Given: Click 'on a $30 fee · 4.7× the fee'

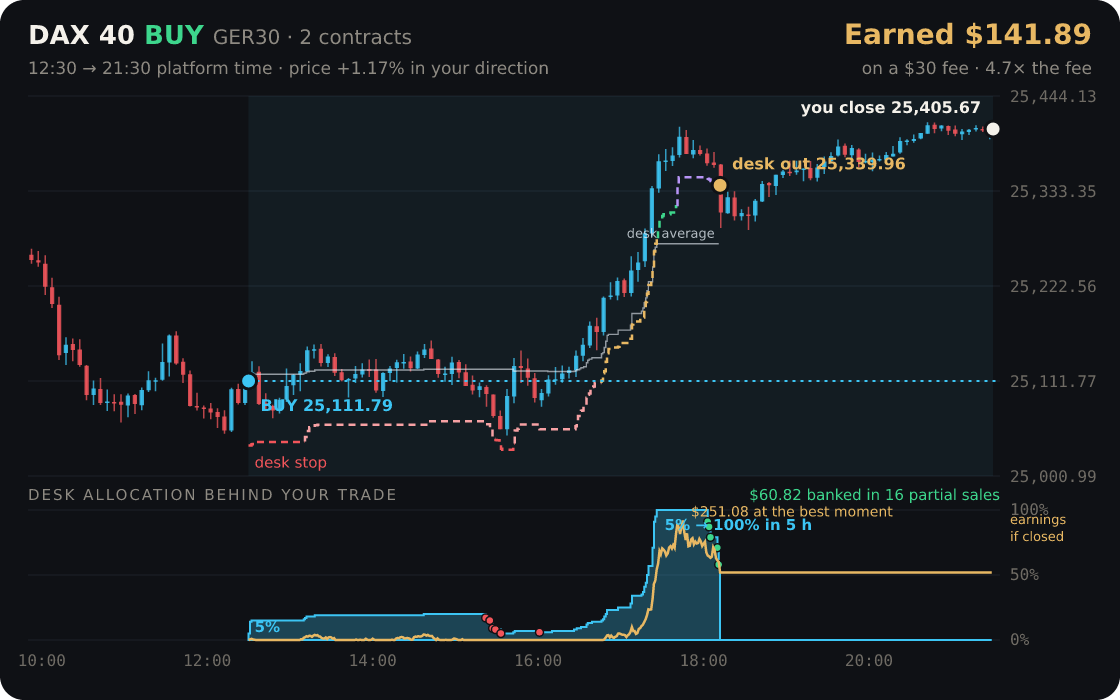Looking at the screenshot, I should (976, 69).
